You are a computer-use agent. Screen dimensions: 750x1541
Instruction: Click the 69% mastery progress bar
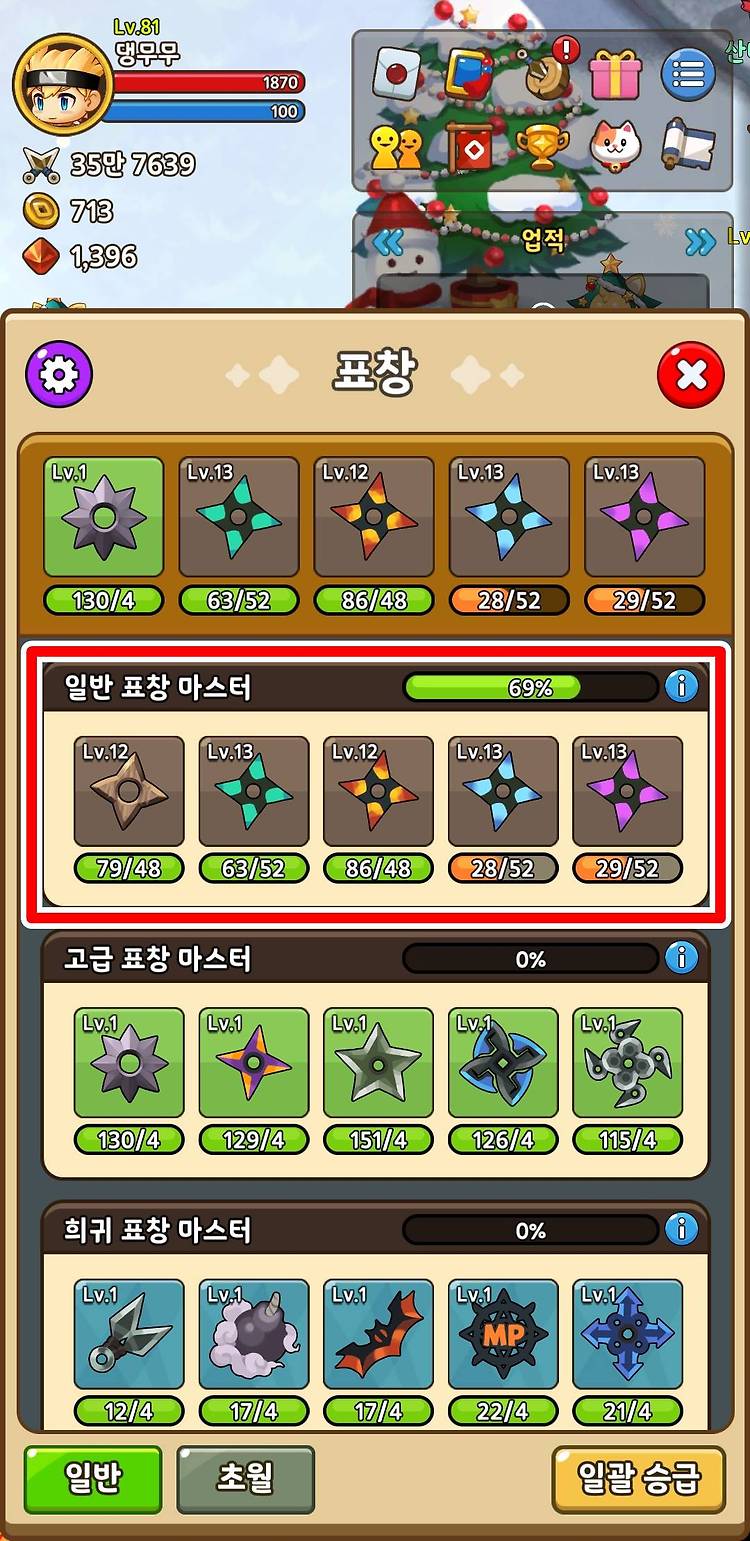pos(530,687)
